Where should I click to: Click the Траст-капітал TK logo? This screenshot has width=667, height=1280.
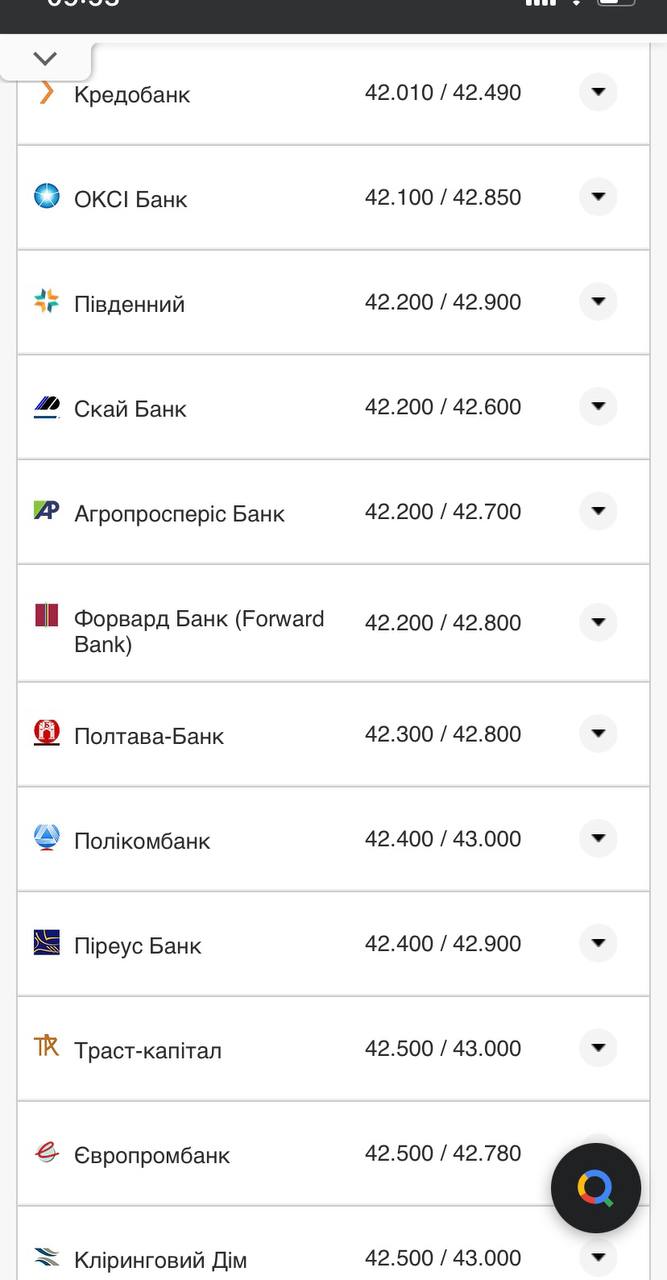(x=47, y=1047)
